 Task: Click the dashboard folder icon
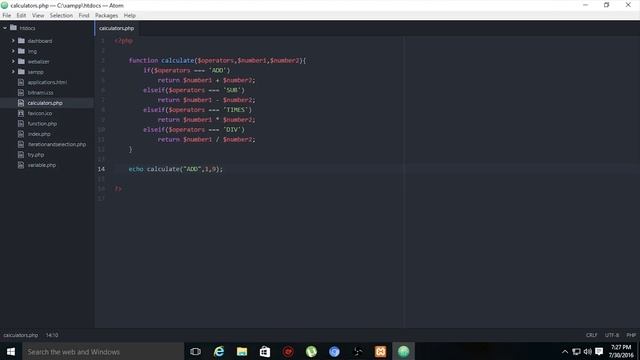(x=22, y=41)
